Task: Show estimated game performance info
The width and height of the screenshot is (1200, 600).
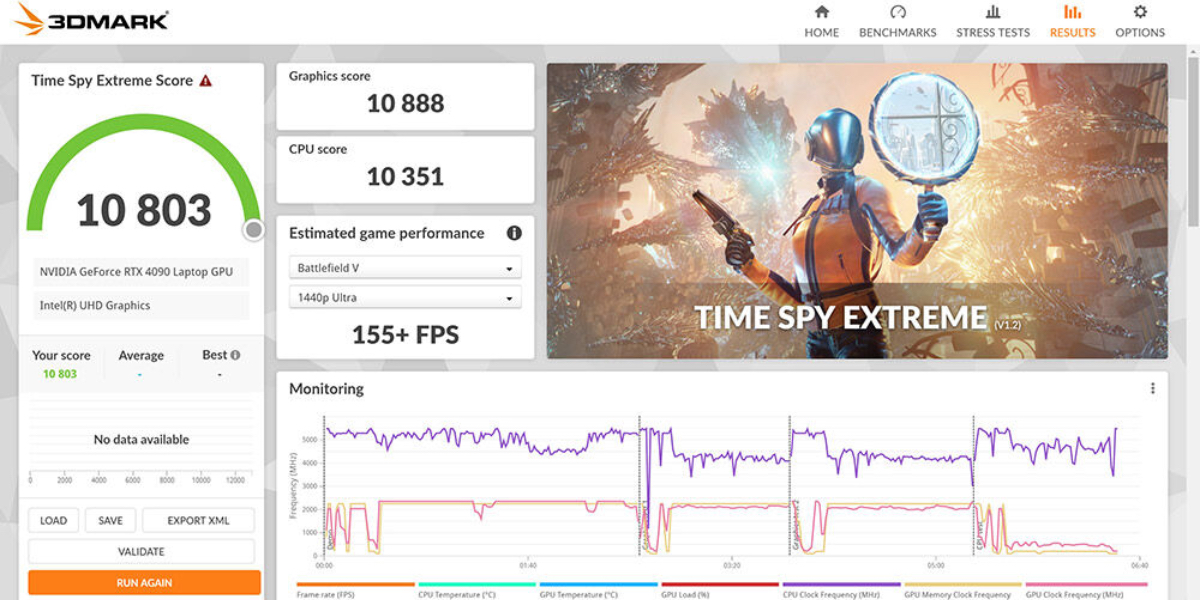Action: pos(514,233)
